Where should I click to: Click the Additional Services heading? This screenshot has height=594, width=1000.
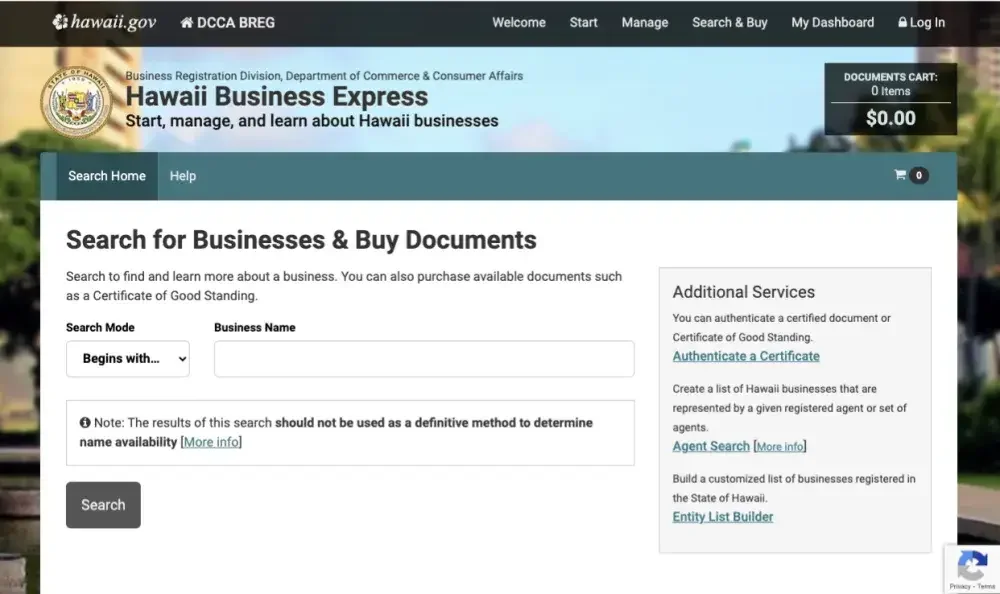(x=744, y=292)
